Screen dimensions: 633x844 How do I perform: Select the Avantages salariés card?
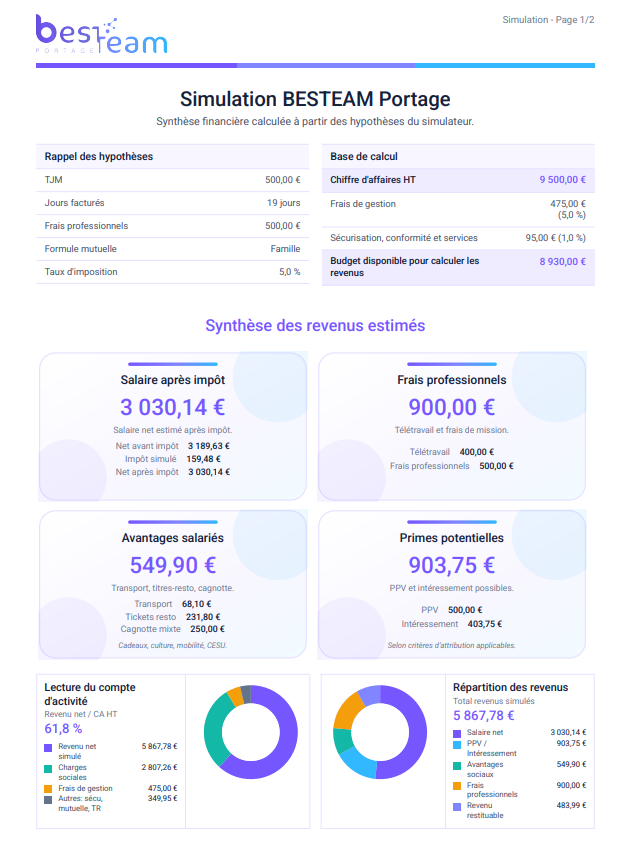(173, 584)
